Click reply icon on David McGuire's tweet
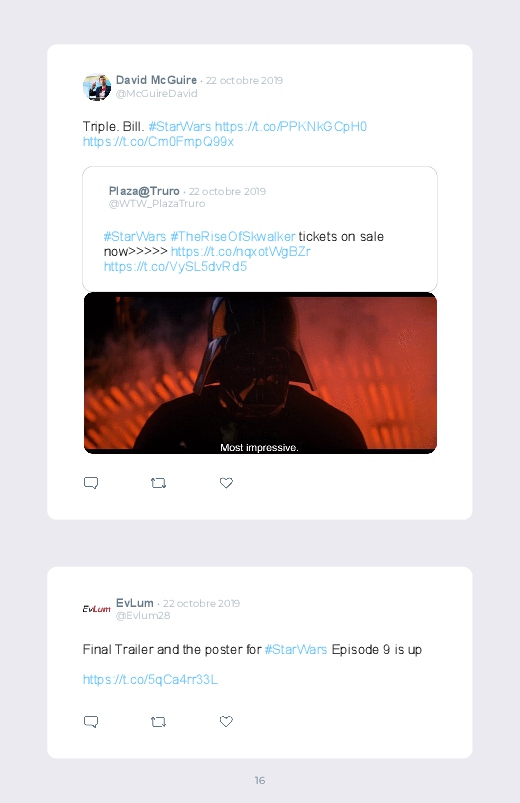Image resolution: width=520 pixels, height=803 pixels. click(x=91, y=483)
